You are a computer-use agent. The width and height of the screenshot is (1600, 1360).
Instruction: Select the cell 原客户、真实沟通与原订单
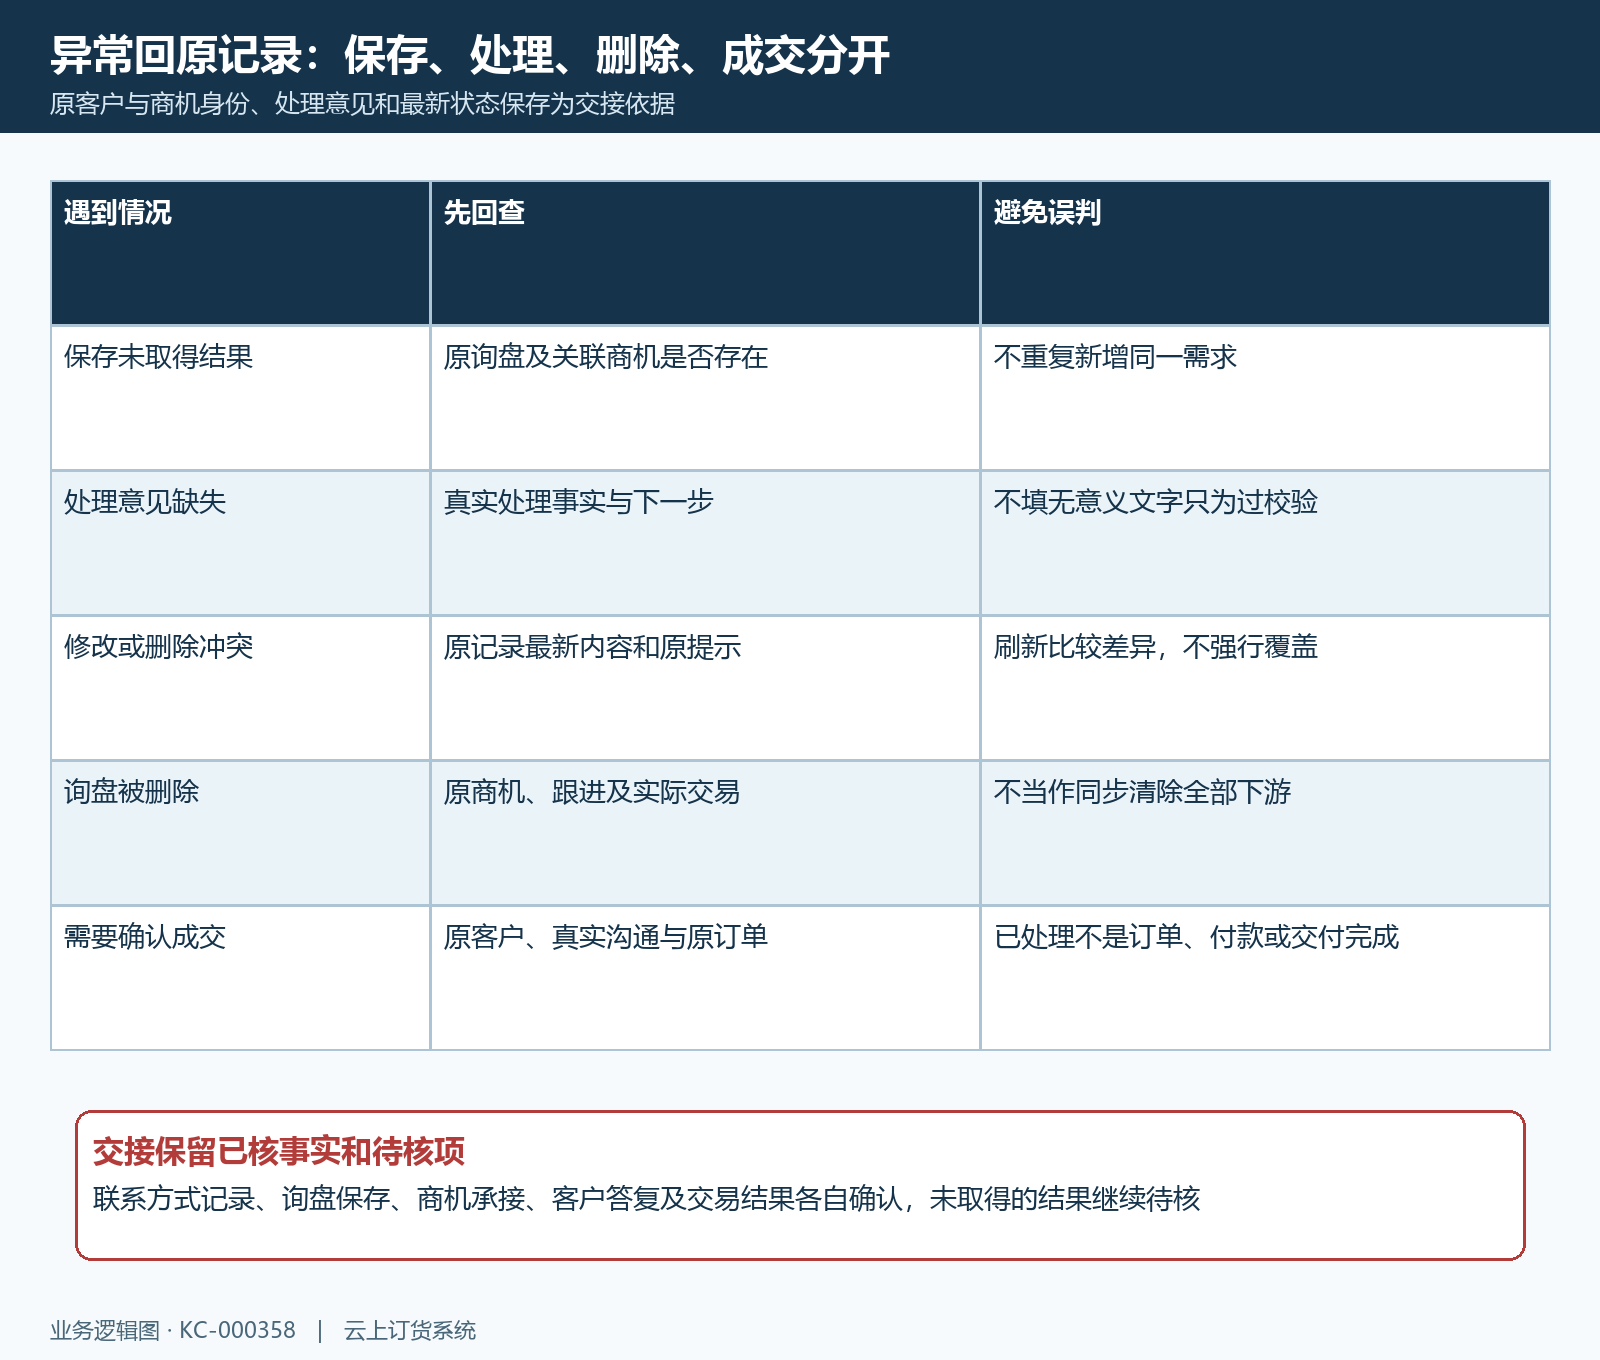tap(705, 978)
